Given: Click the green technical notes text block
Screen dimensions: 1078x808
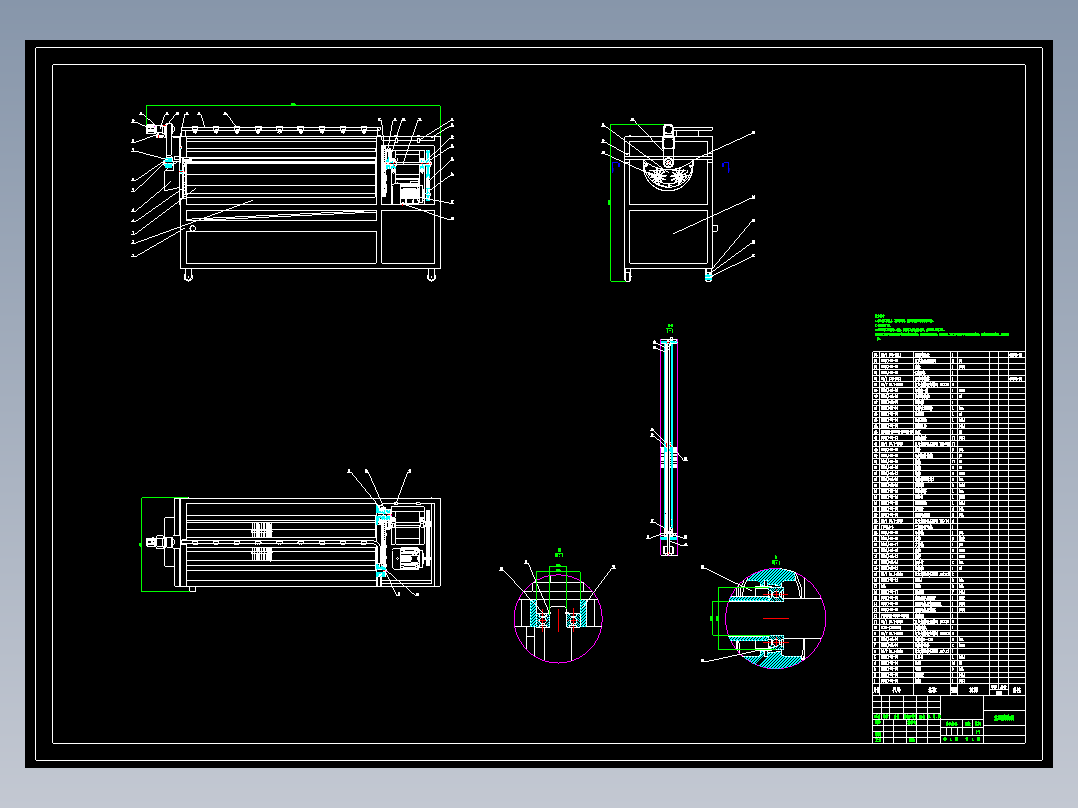Looking at the screenshot, I should (941, 327).
